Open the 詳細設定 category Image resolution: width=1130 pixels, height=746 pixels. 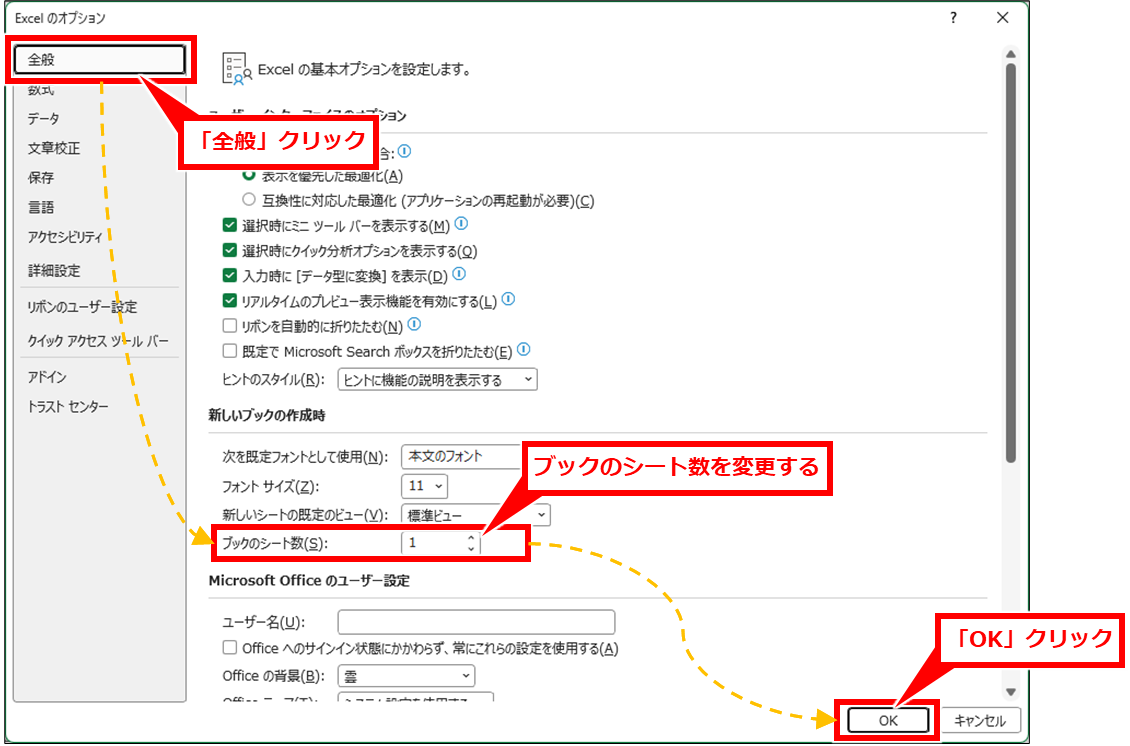[54, 271]
